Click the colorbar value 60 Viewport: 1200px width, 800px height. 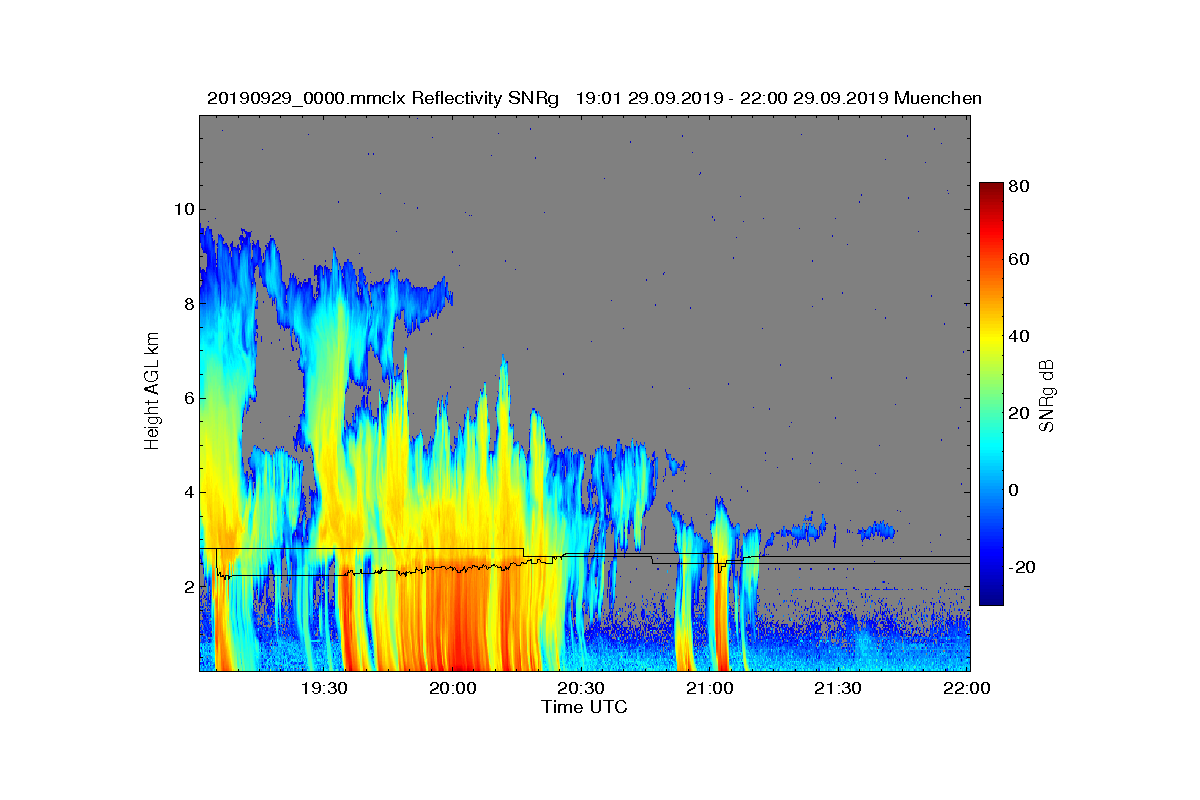click(x=1019, y=260)
